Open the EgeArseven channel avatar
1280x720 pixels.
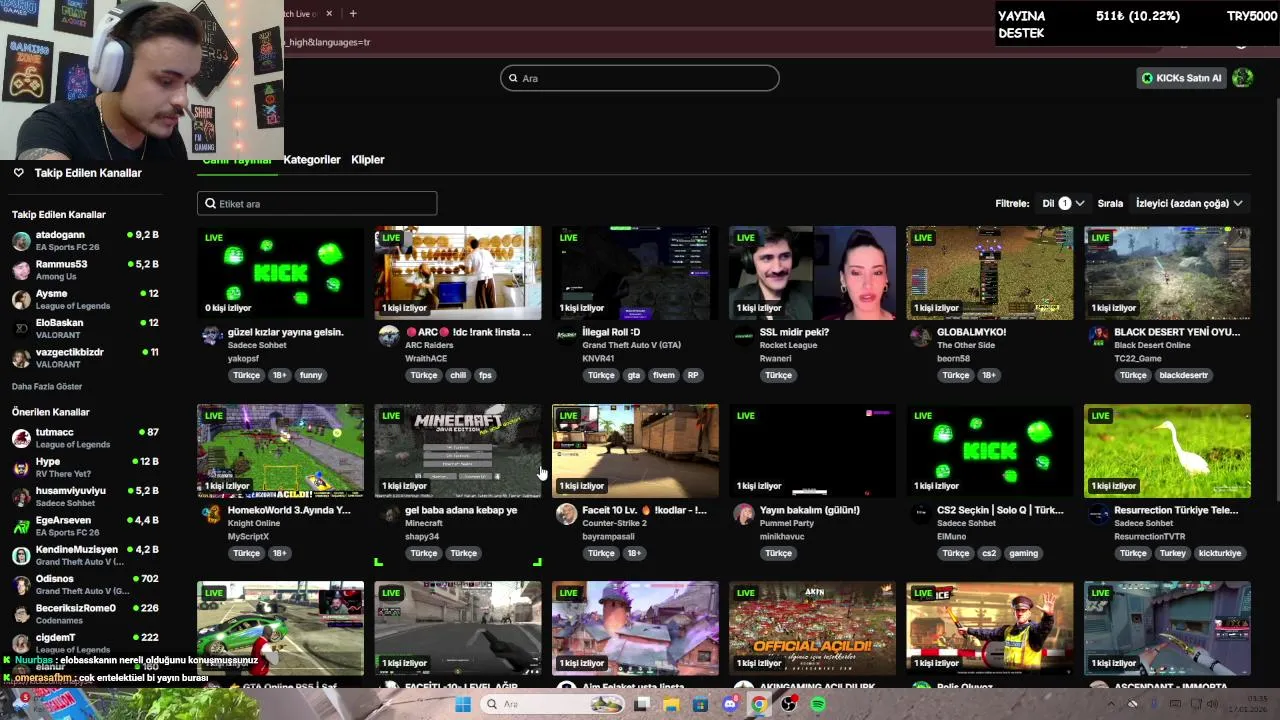coord(21,526)
